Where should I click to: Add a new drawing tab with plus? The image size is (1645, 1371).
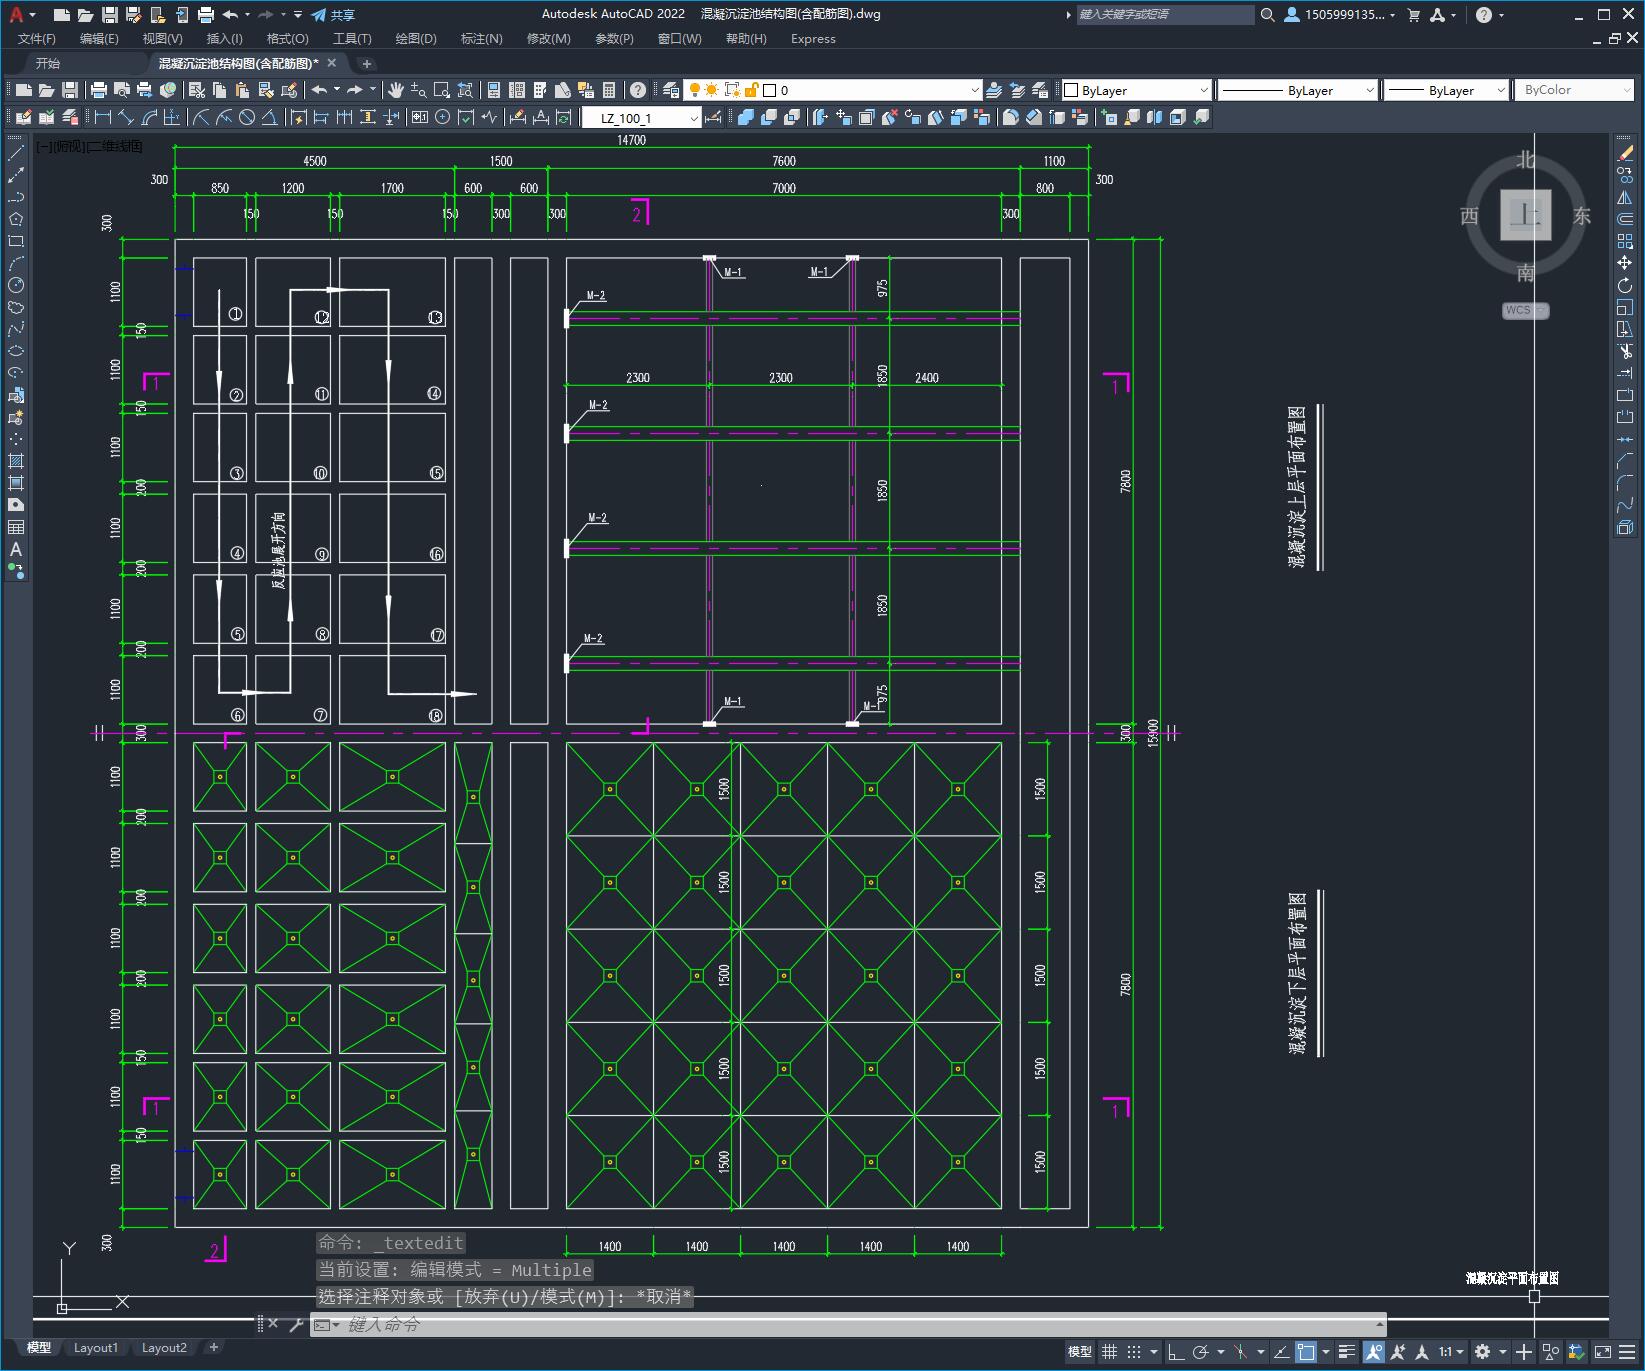click(x=367, y=63)
